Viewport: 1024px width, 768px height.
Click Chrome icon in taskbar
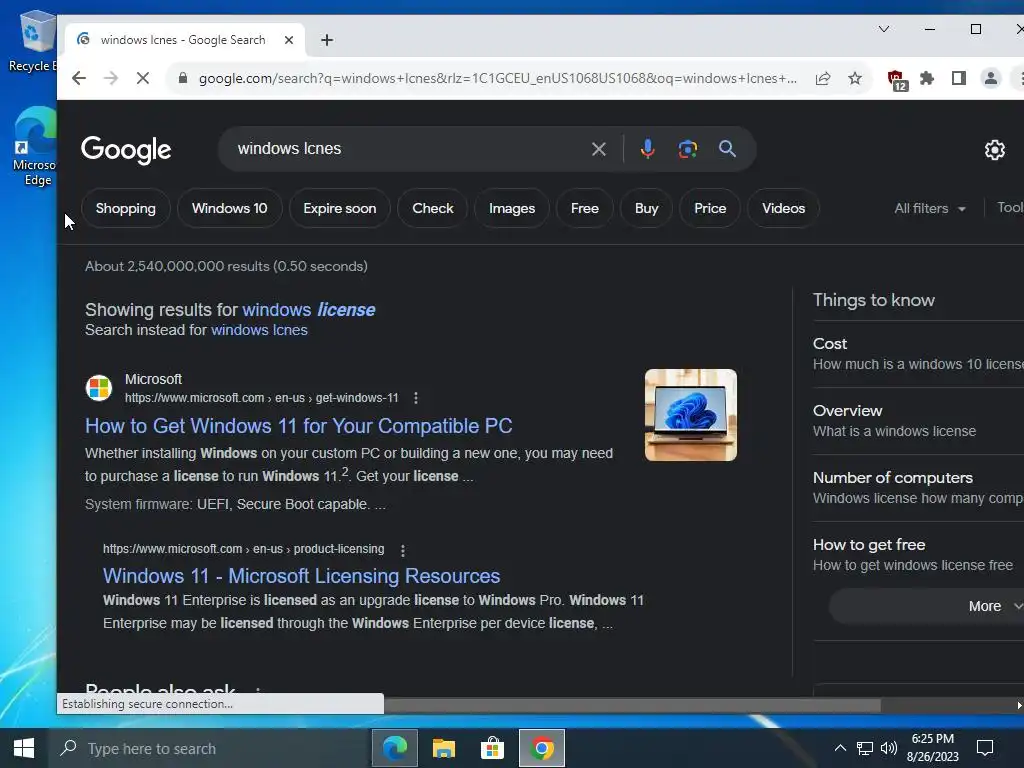[541, 748]
